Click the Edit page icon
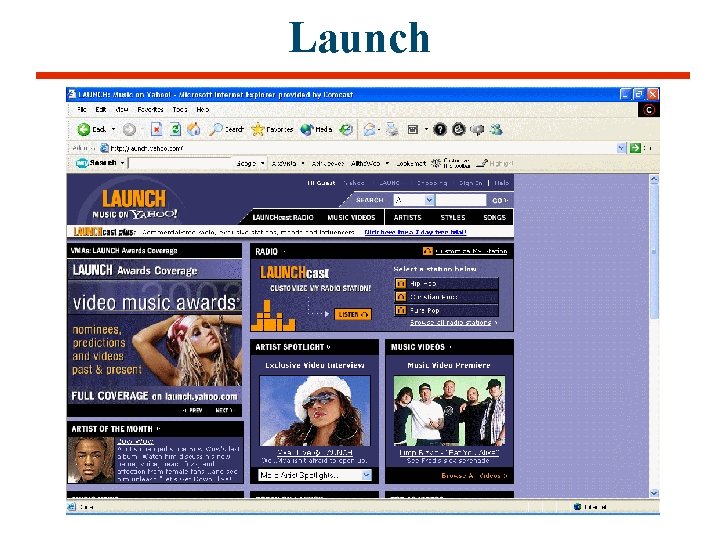720x540 pixels. pyautogui.click(x=413, y=129)
